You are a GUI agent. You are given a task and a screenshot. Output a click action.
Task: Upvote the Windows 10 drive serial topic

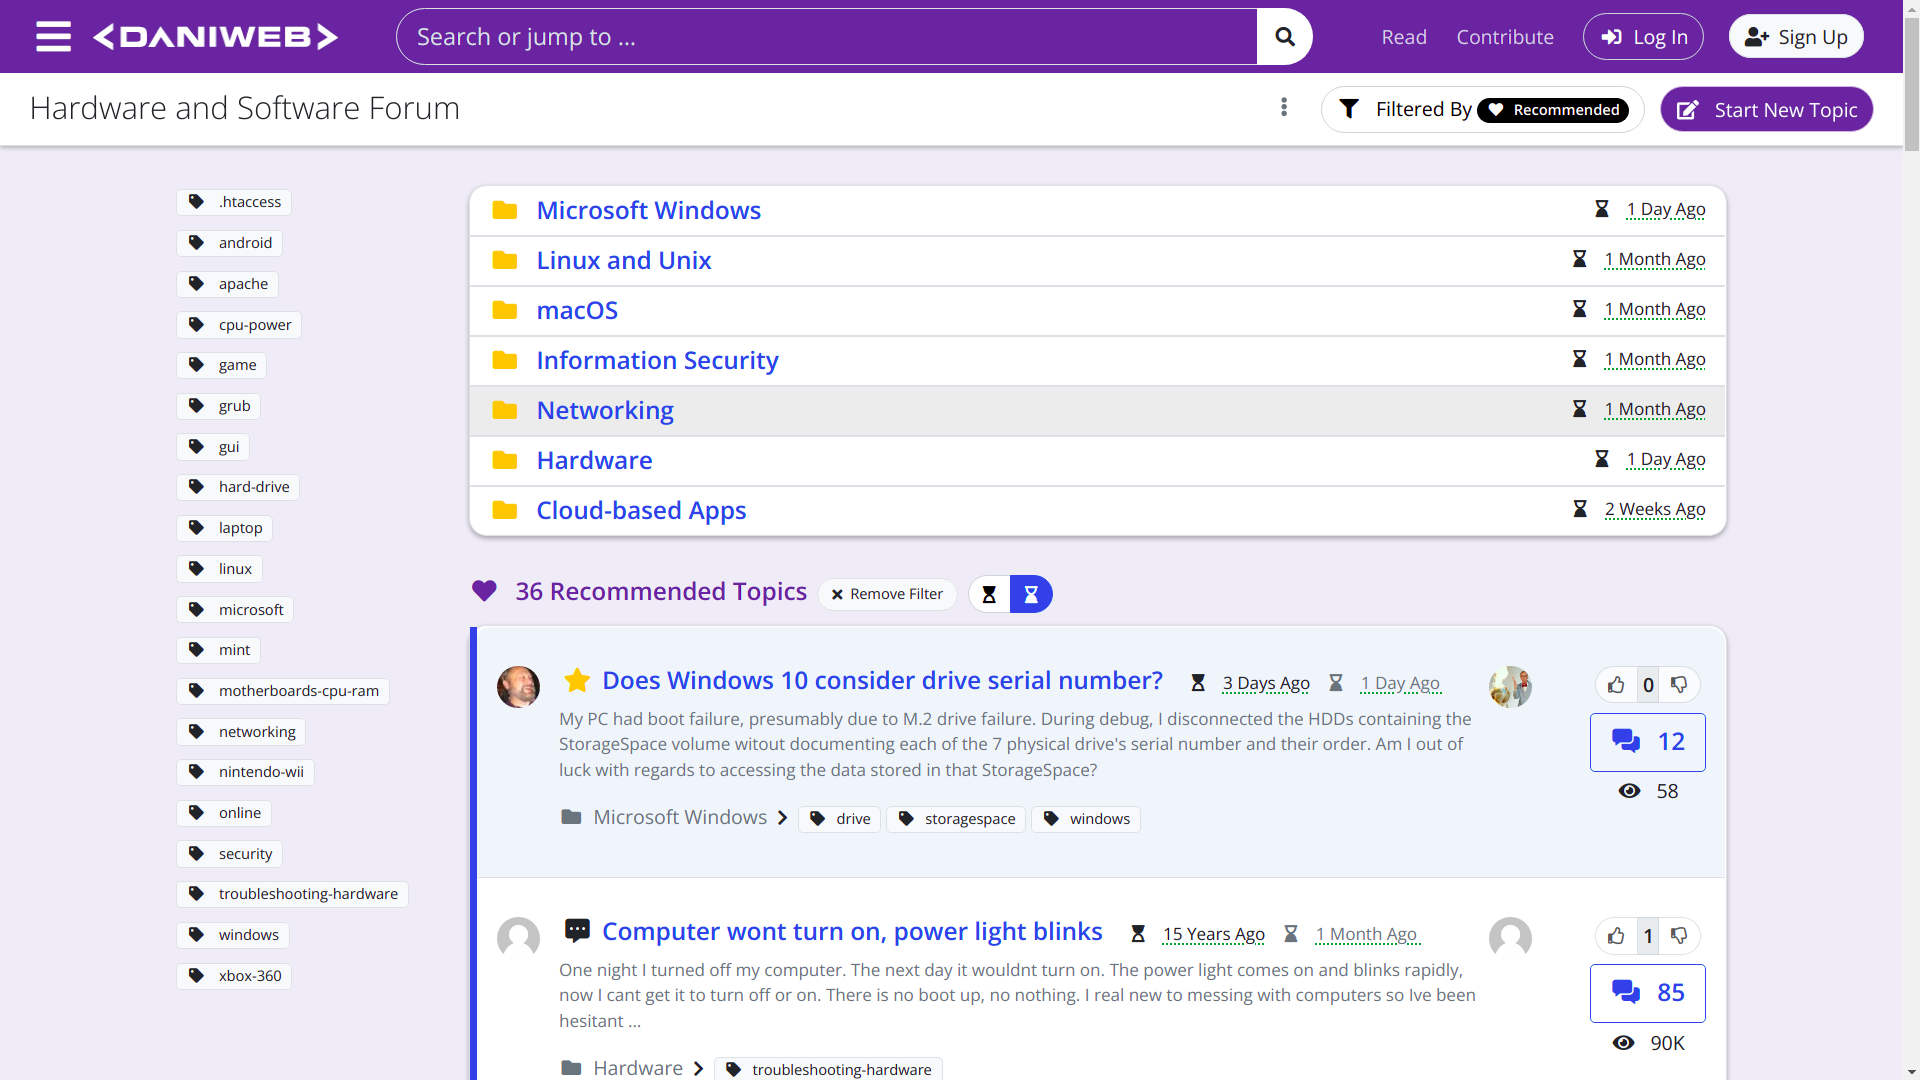pos(1617,685)
